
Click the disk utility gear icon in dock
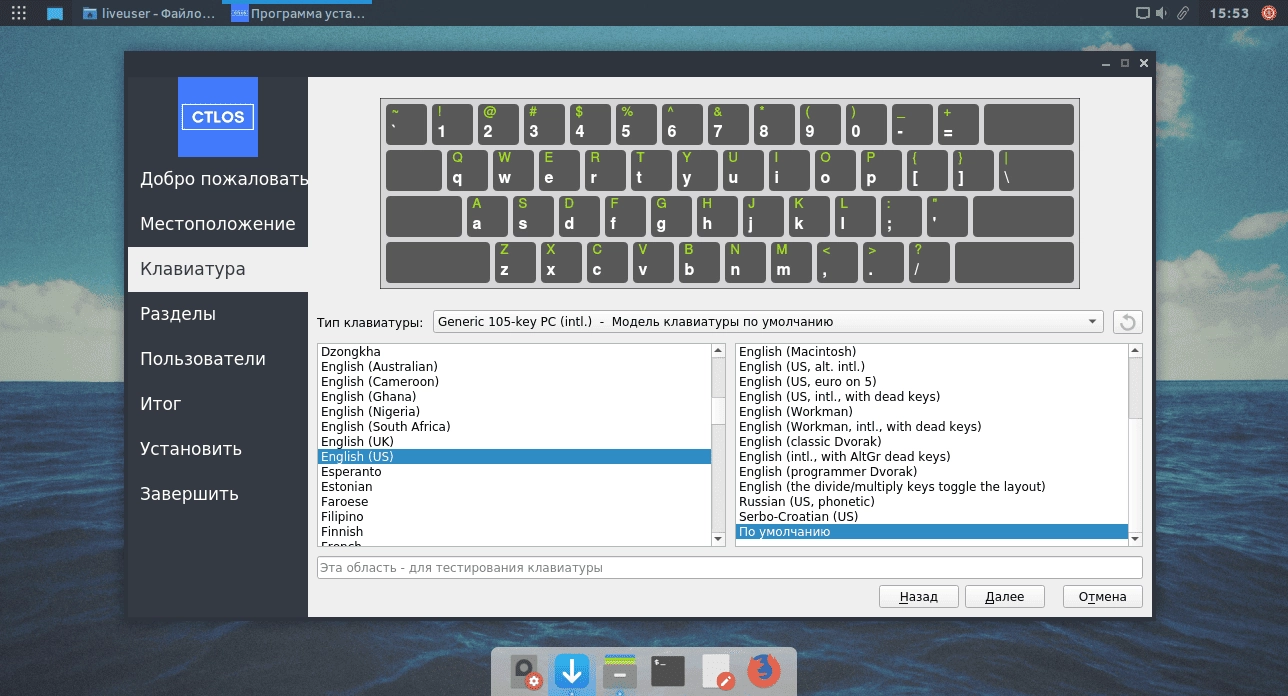click(526, 671)
